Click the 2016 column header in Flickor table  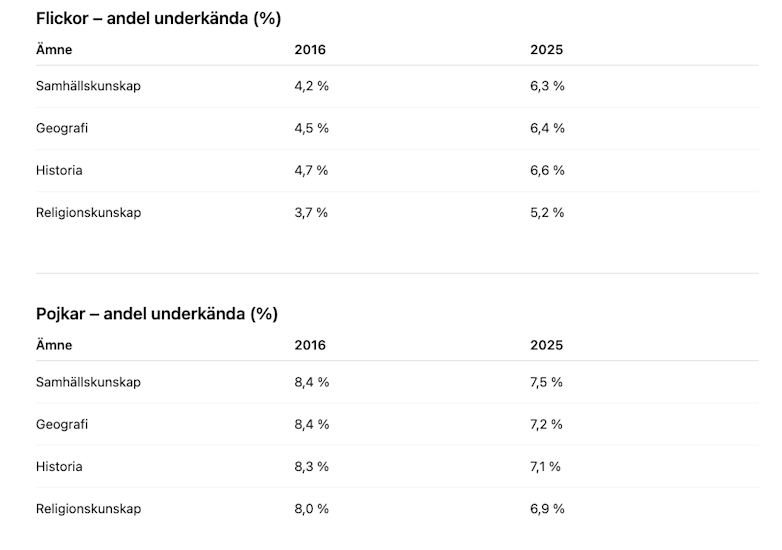tap(310, 50)
